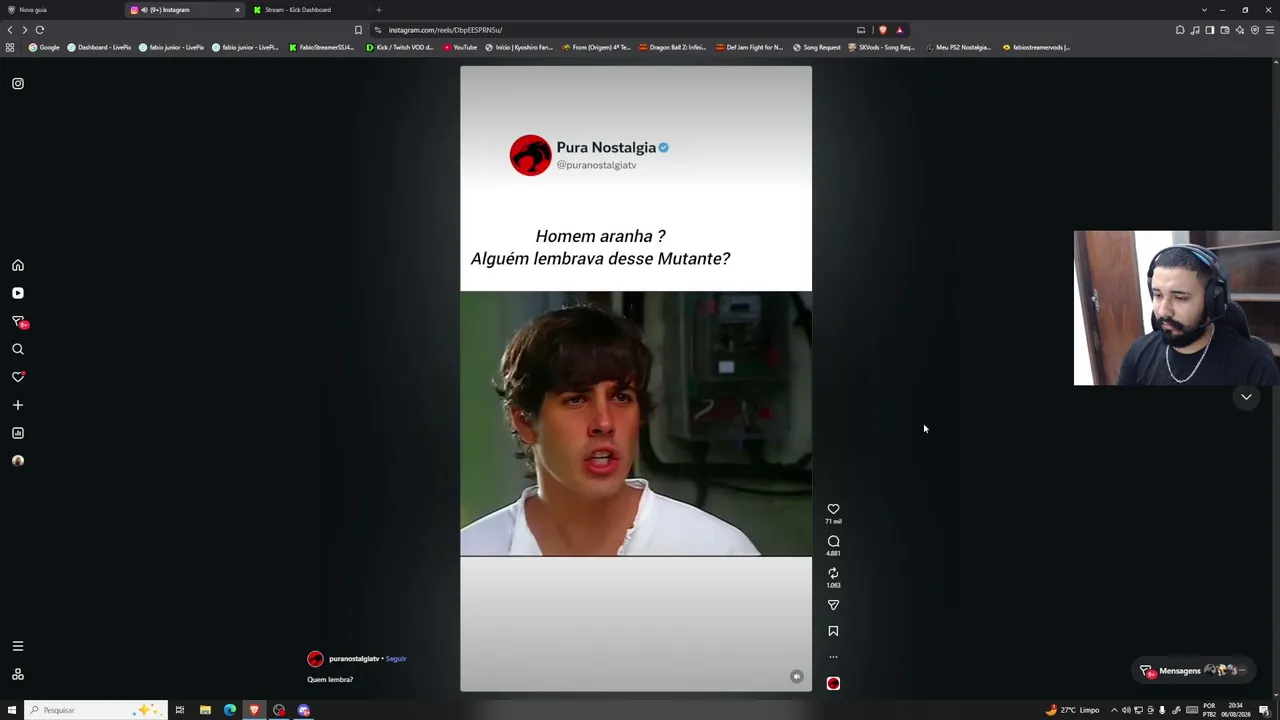1280x720 pixels.
Task: Open the browser main menu button
Action: point(1270,30)
